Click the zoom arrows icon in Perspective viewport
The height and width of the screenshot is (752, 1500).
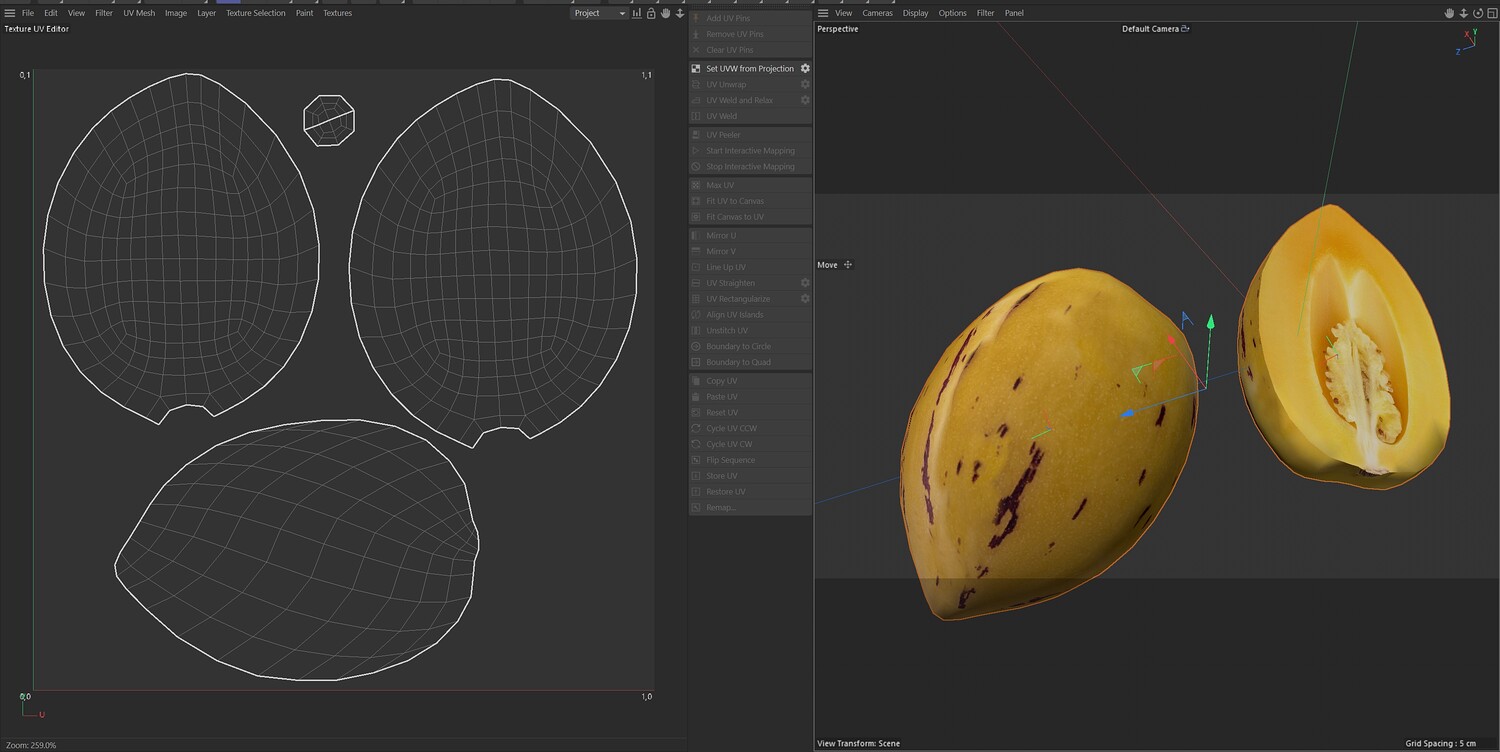click(1463, 13)
